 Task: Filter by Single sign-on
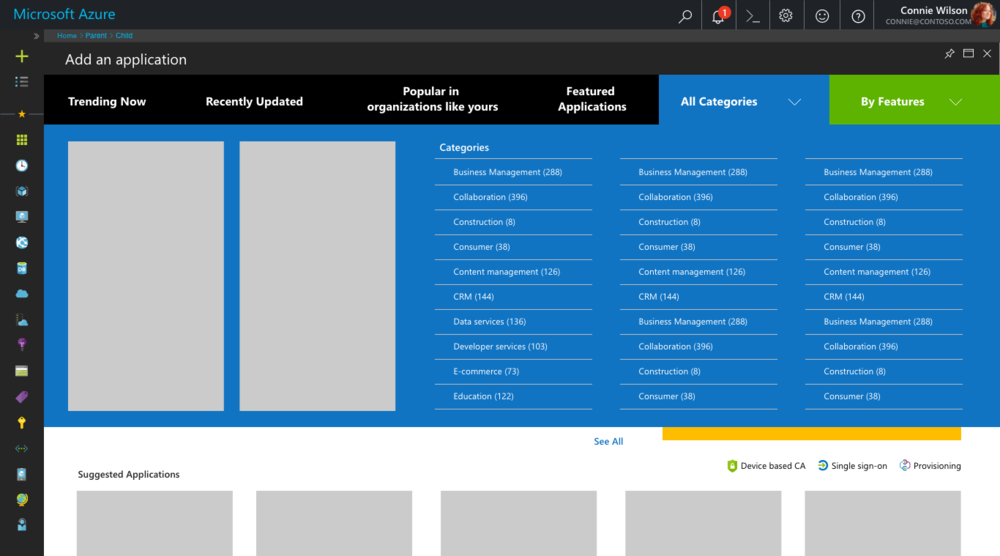[x=852, y=466]
